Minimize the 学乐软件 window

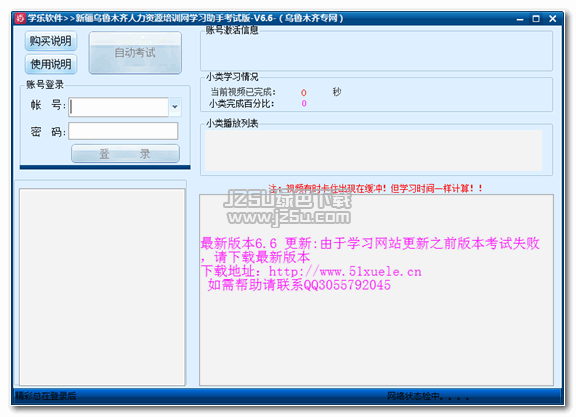click(520, 19)
